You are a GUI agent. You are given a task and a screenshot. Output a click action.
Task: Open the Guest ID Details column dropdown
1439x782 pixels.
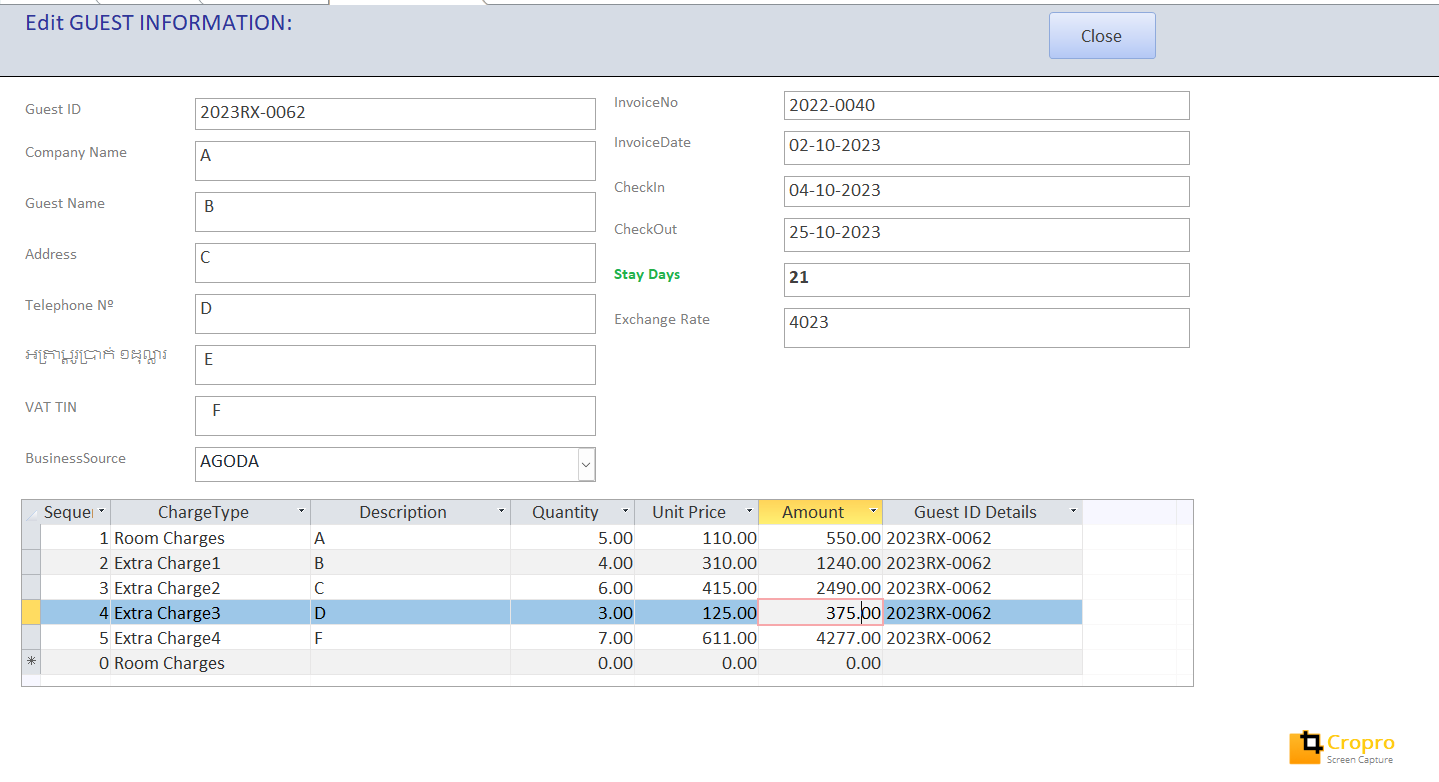click(1073, 512)
